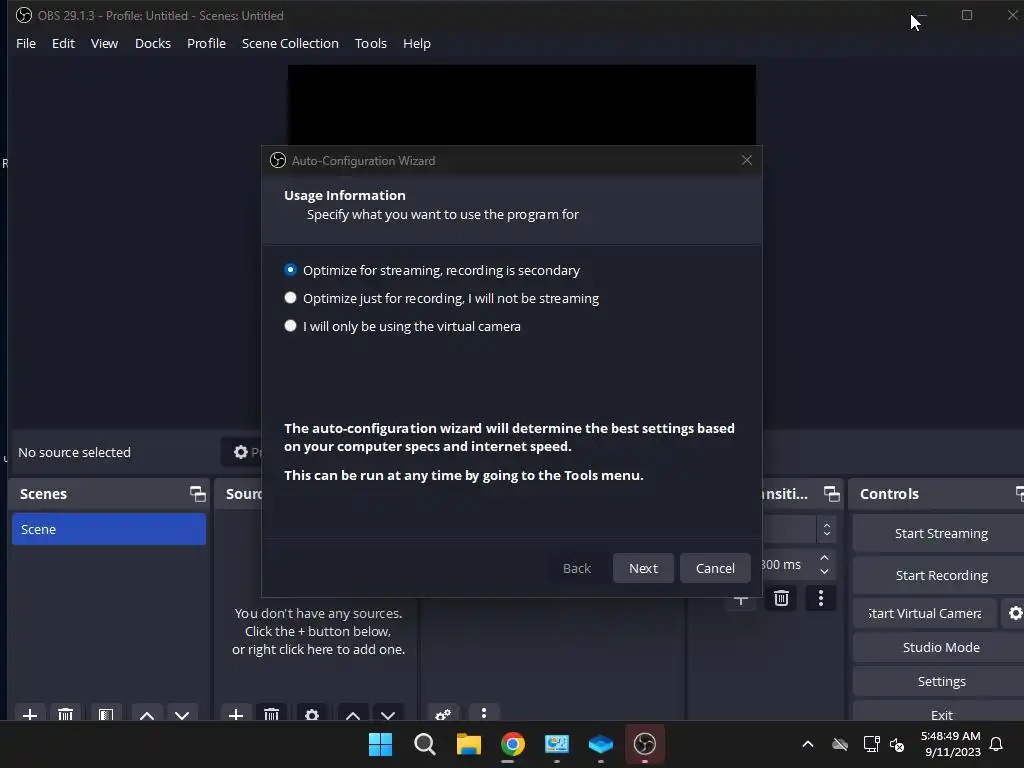Open the Profile menu
The height and width of the screenshot is (768, 1024).
pyautogui.click(x=206, y=43)
